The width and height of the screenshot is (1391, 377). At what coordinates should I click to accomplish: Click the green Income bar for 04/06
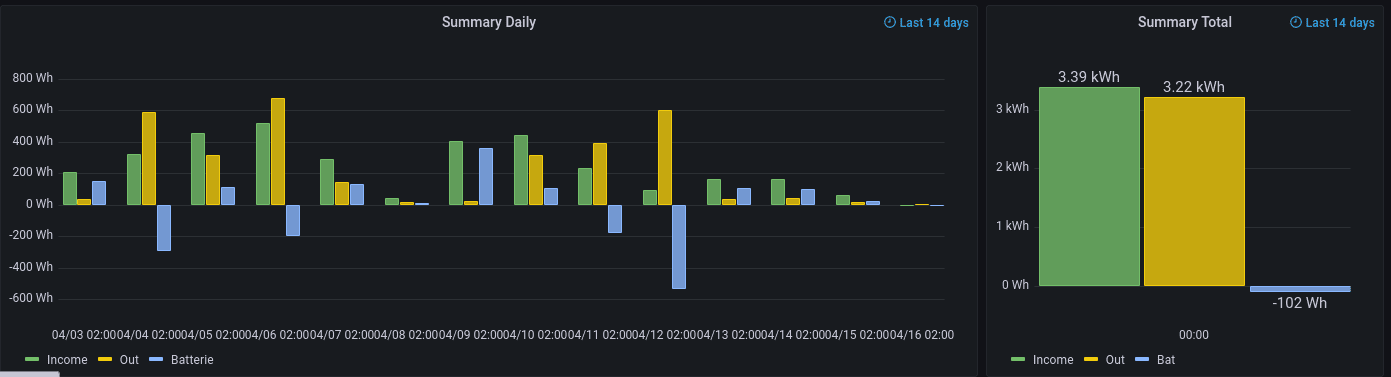pos(263,164)
